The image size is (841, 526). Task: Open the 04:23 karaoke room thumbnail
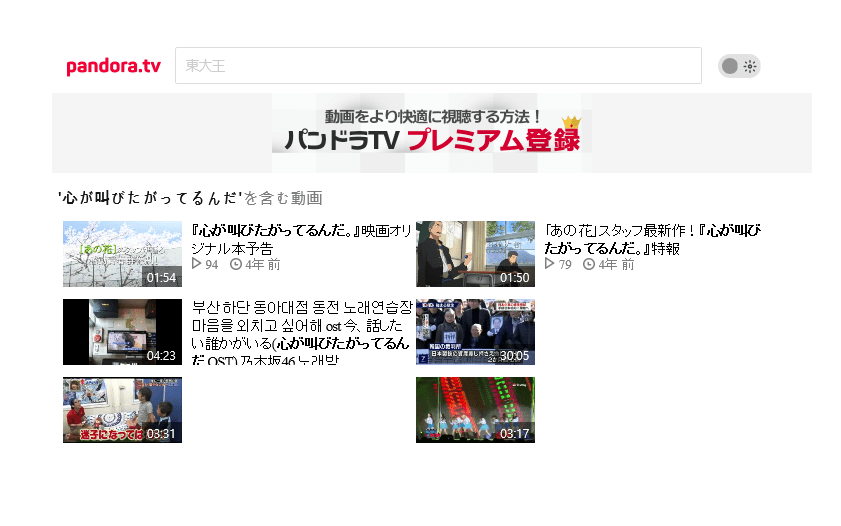point(122,332)
